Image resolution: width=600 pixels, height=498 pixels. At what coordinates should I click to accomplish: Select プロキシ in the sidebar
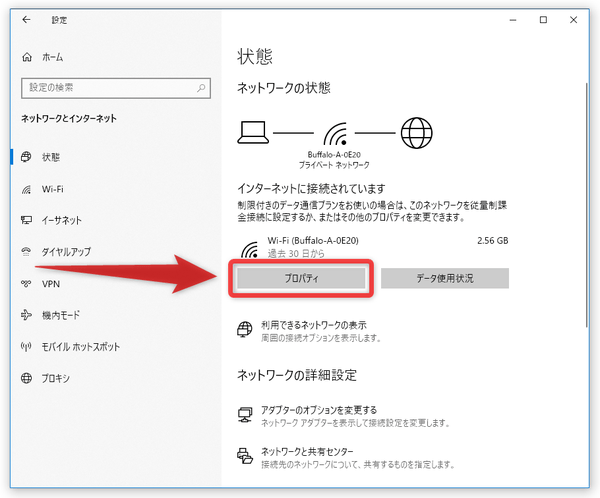[56, 378]
